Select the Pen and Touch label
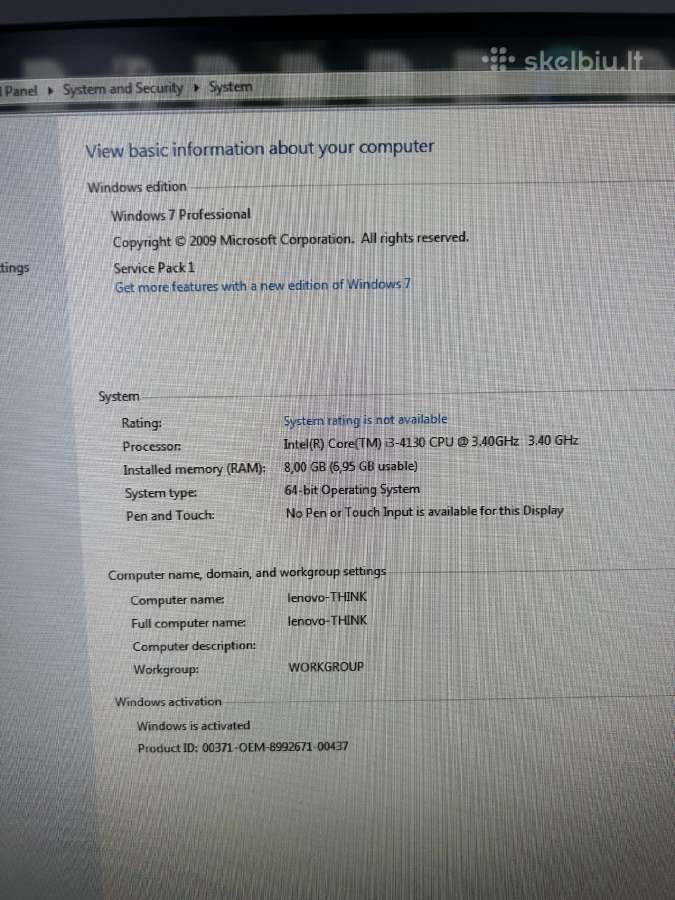675x900 pixels. click(170, 516)
